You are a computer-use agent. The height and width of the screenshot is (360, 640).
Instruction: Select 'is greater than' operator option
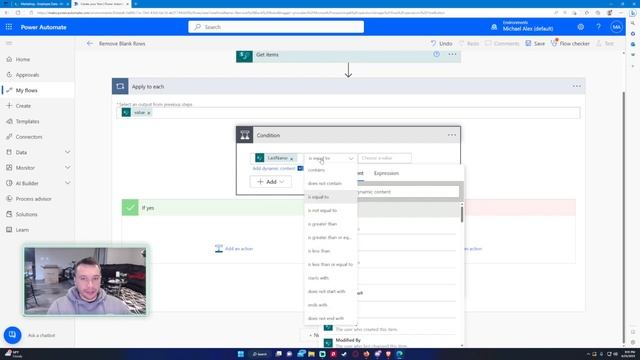pos(331,224)
